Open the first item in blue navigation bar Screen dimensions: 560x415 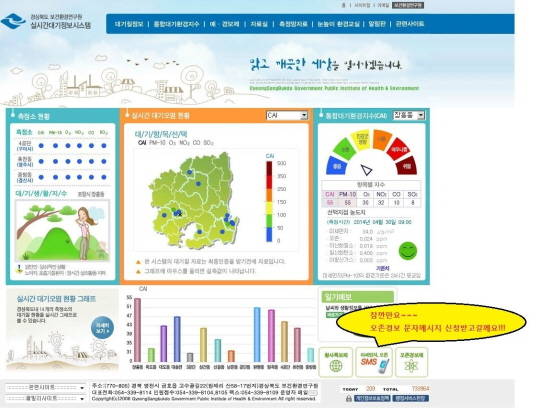129,24
